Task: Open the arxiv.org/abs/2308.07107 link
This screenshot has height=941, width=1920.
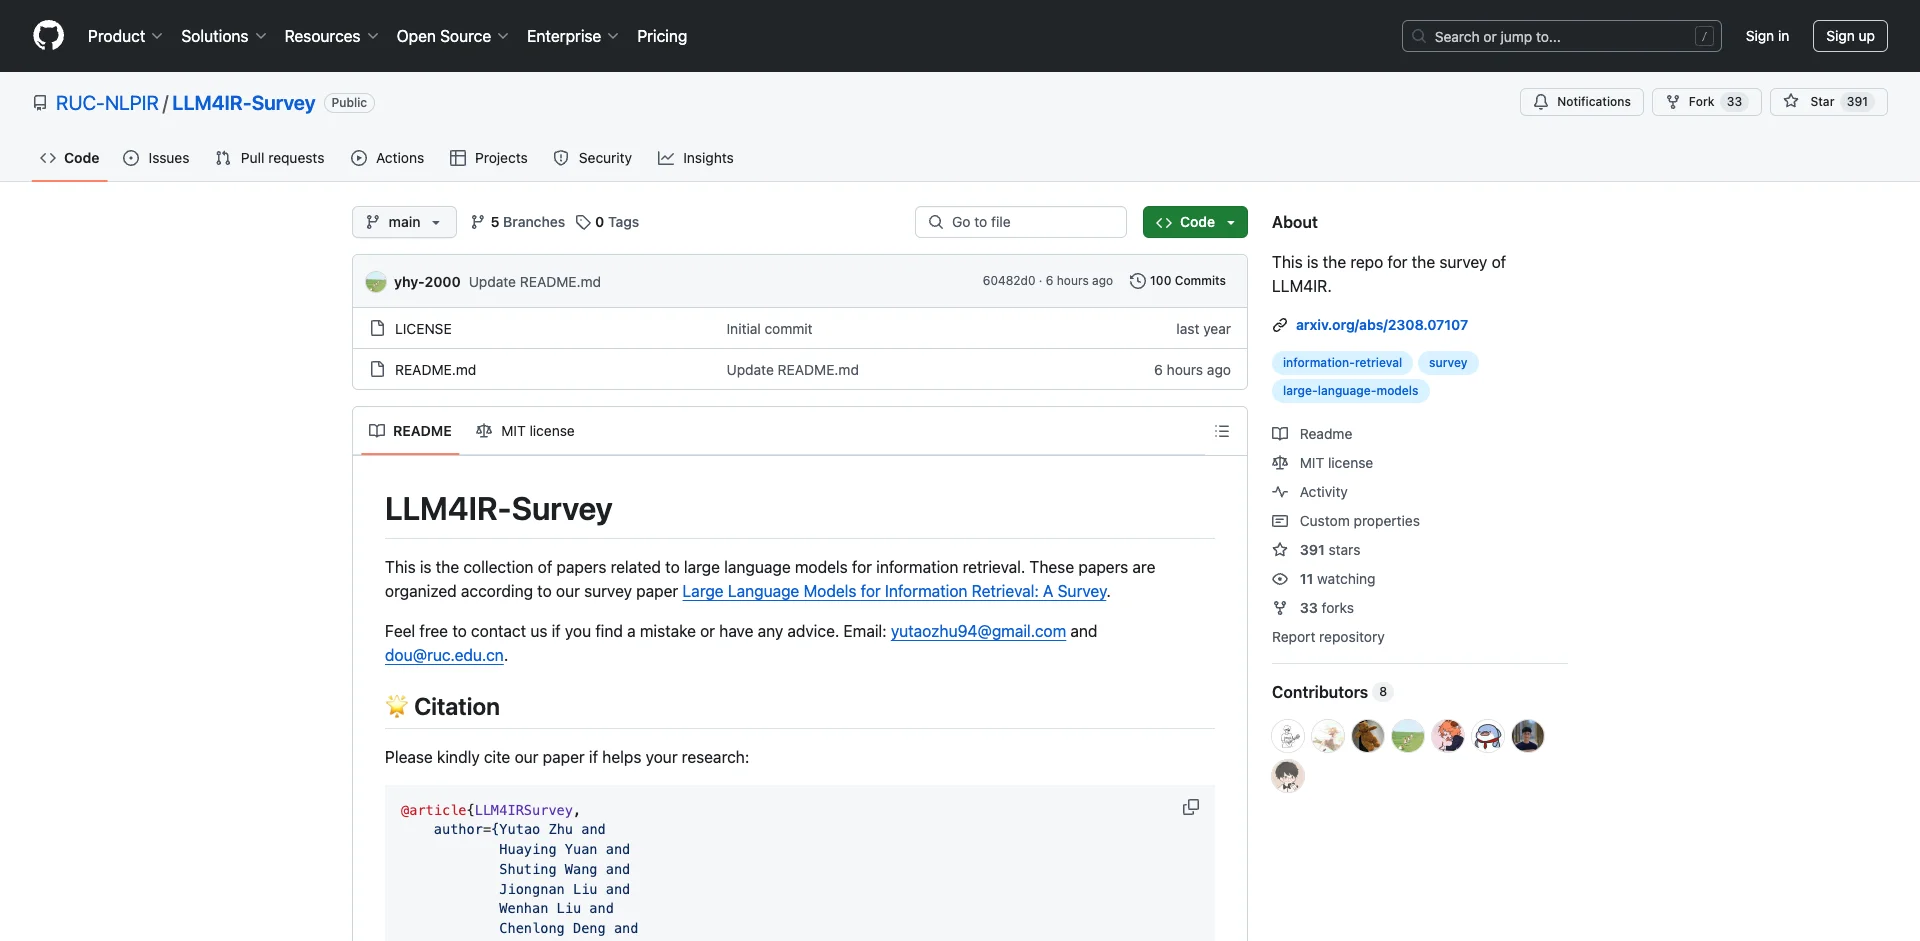Action: (x=1382, y=325)
